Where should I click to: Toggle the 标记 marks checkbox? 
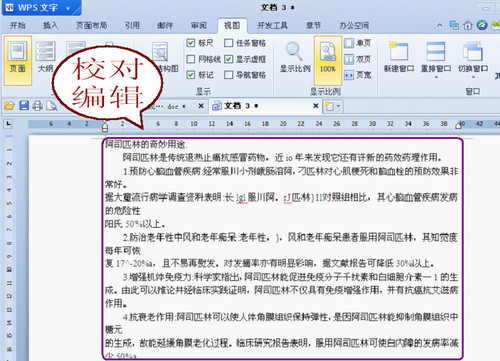point(191,75)
